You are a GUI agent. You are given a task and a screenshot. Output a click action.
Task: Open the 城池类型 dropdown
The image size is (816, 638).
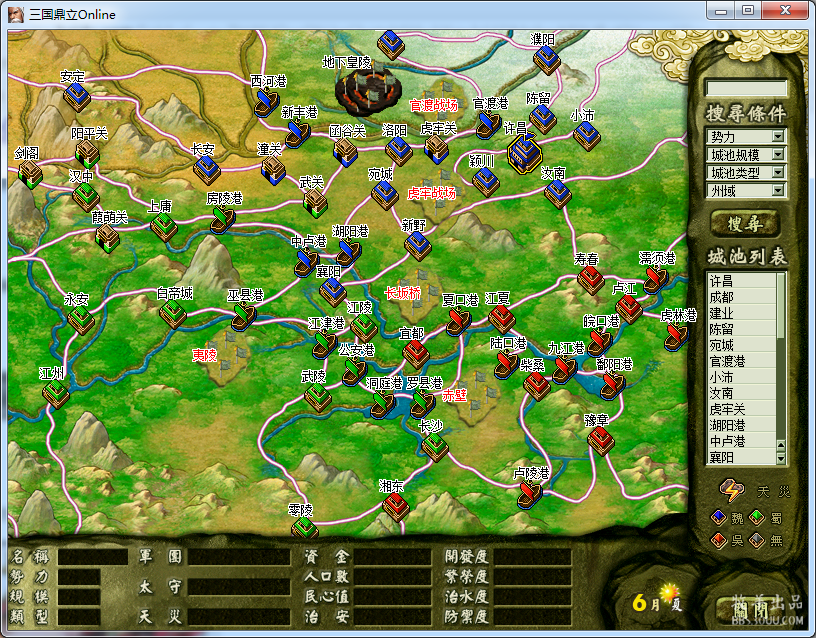(x=745, y=172)
